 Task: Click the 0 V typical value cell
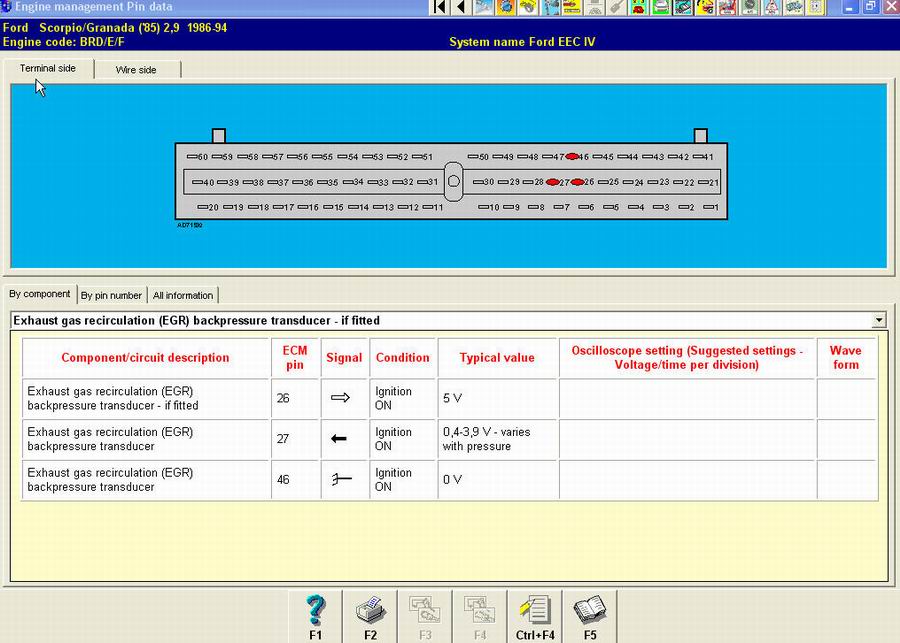tap(497, 479)
